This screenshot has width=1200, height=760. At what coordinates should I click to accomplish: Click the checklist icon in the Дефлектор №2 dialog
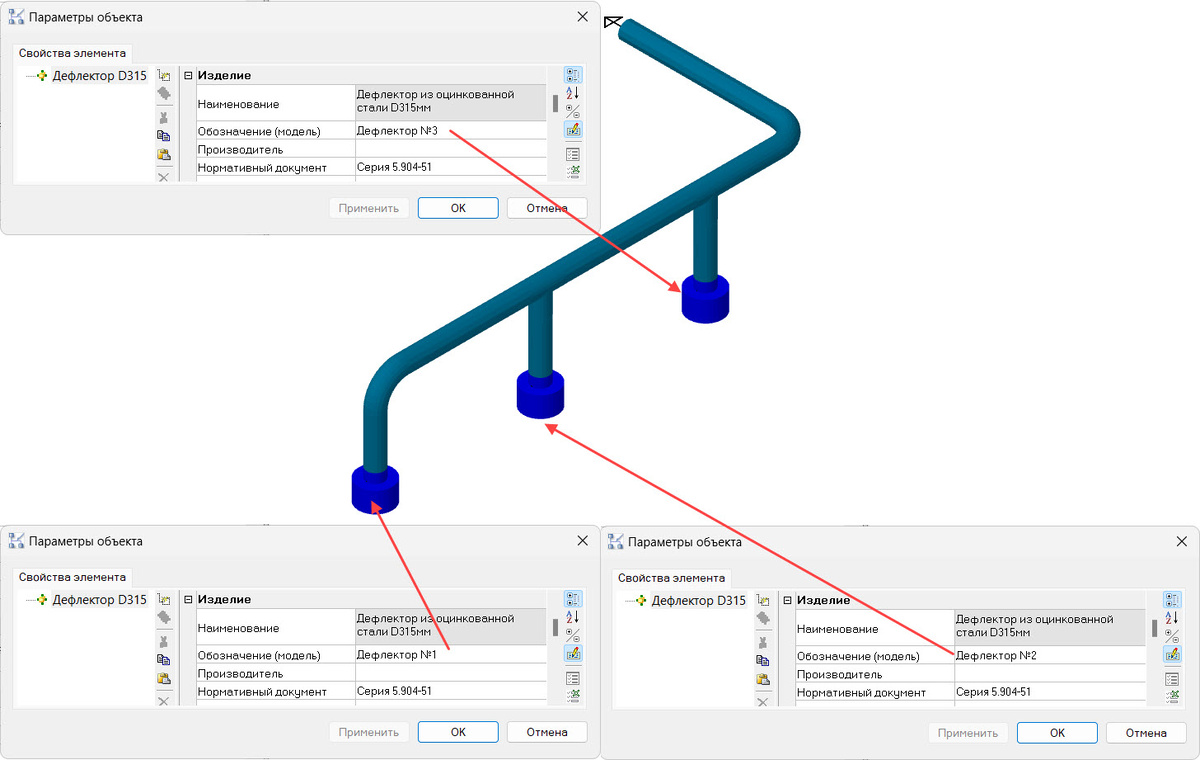click(x=1172, y=697)
